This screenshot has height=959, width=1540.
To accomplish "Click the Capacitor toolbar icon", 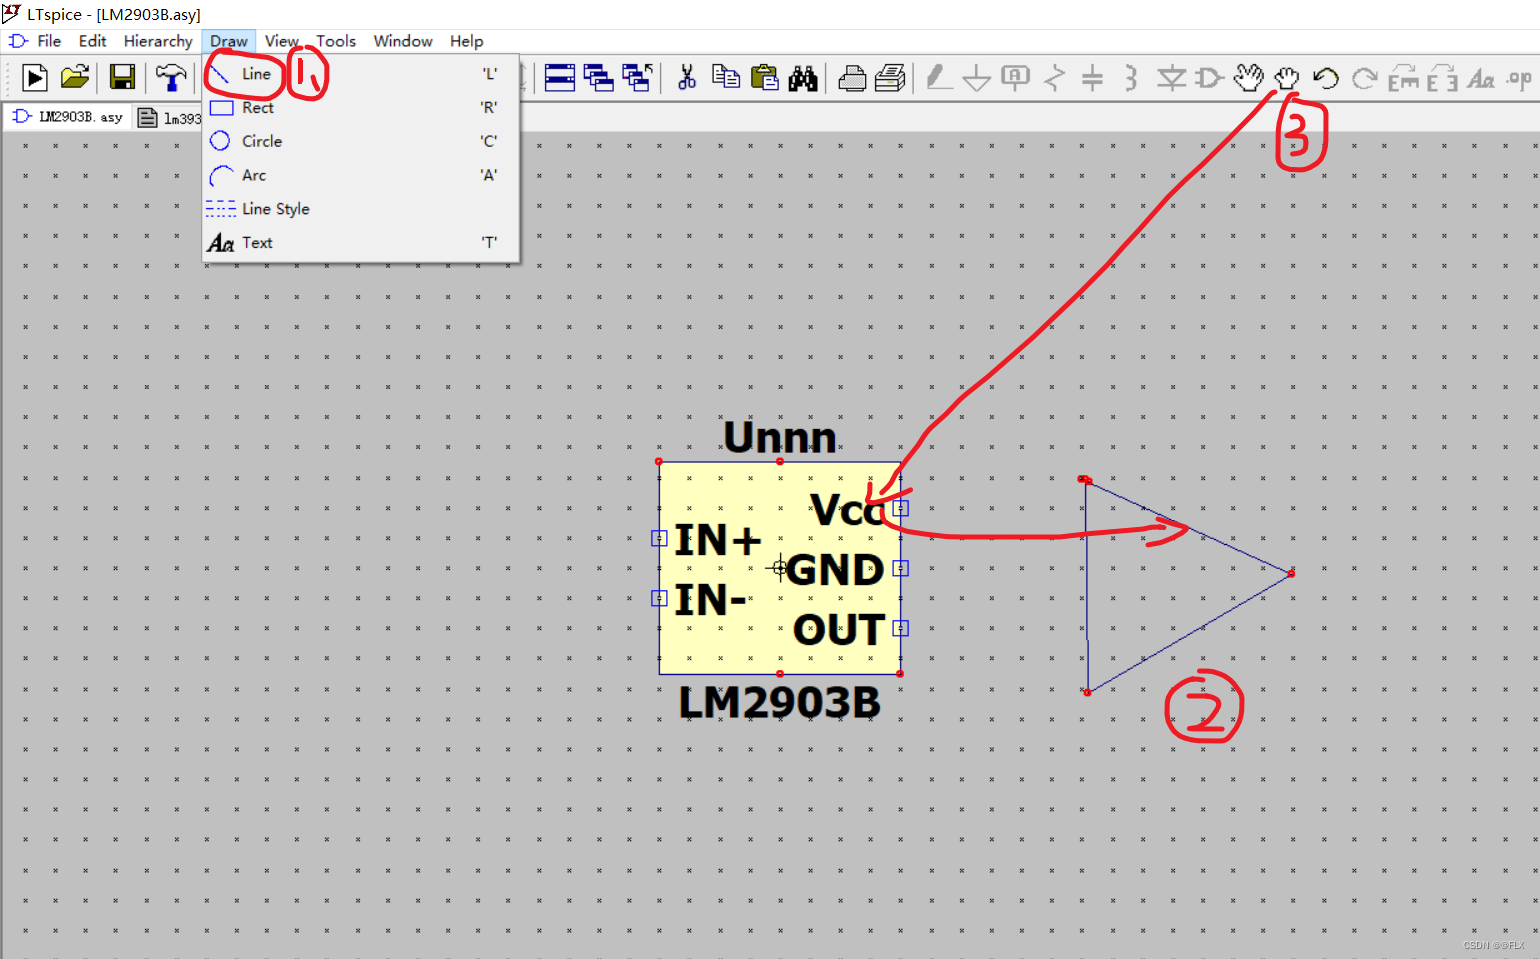I will click(1092, 78).
